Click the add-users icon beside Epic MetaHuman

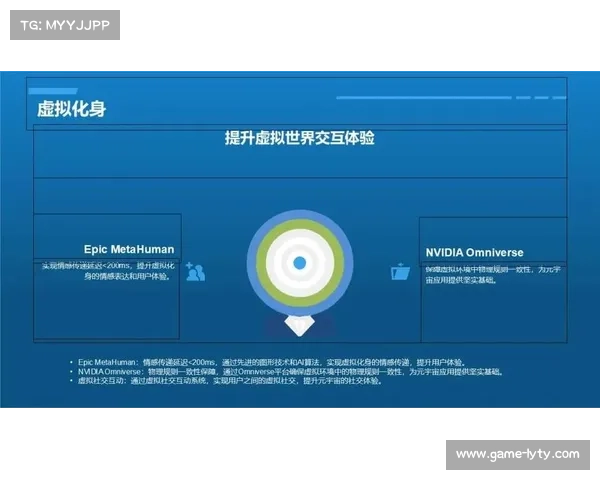point(196,271)
